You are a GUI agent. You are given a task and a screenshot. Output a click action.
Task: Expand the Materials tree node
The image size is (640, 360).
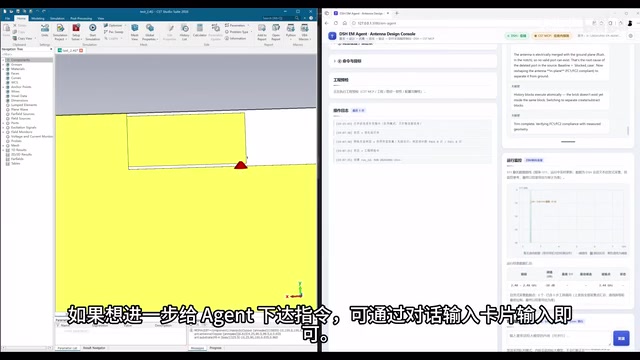click(x=4, y=69)
